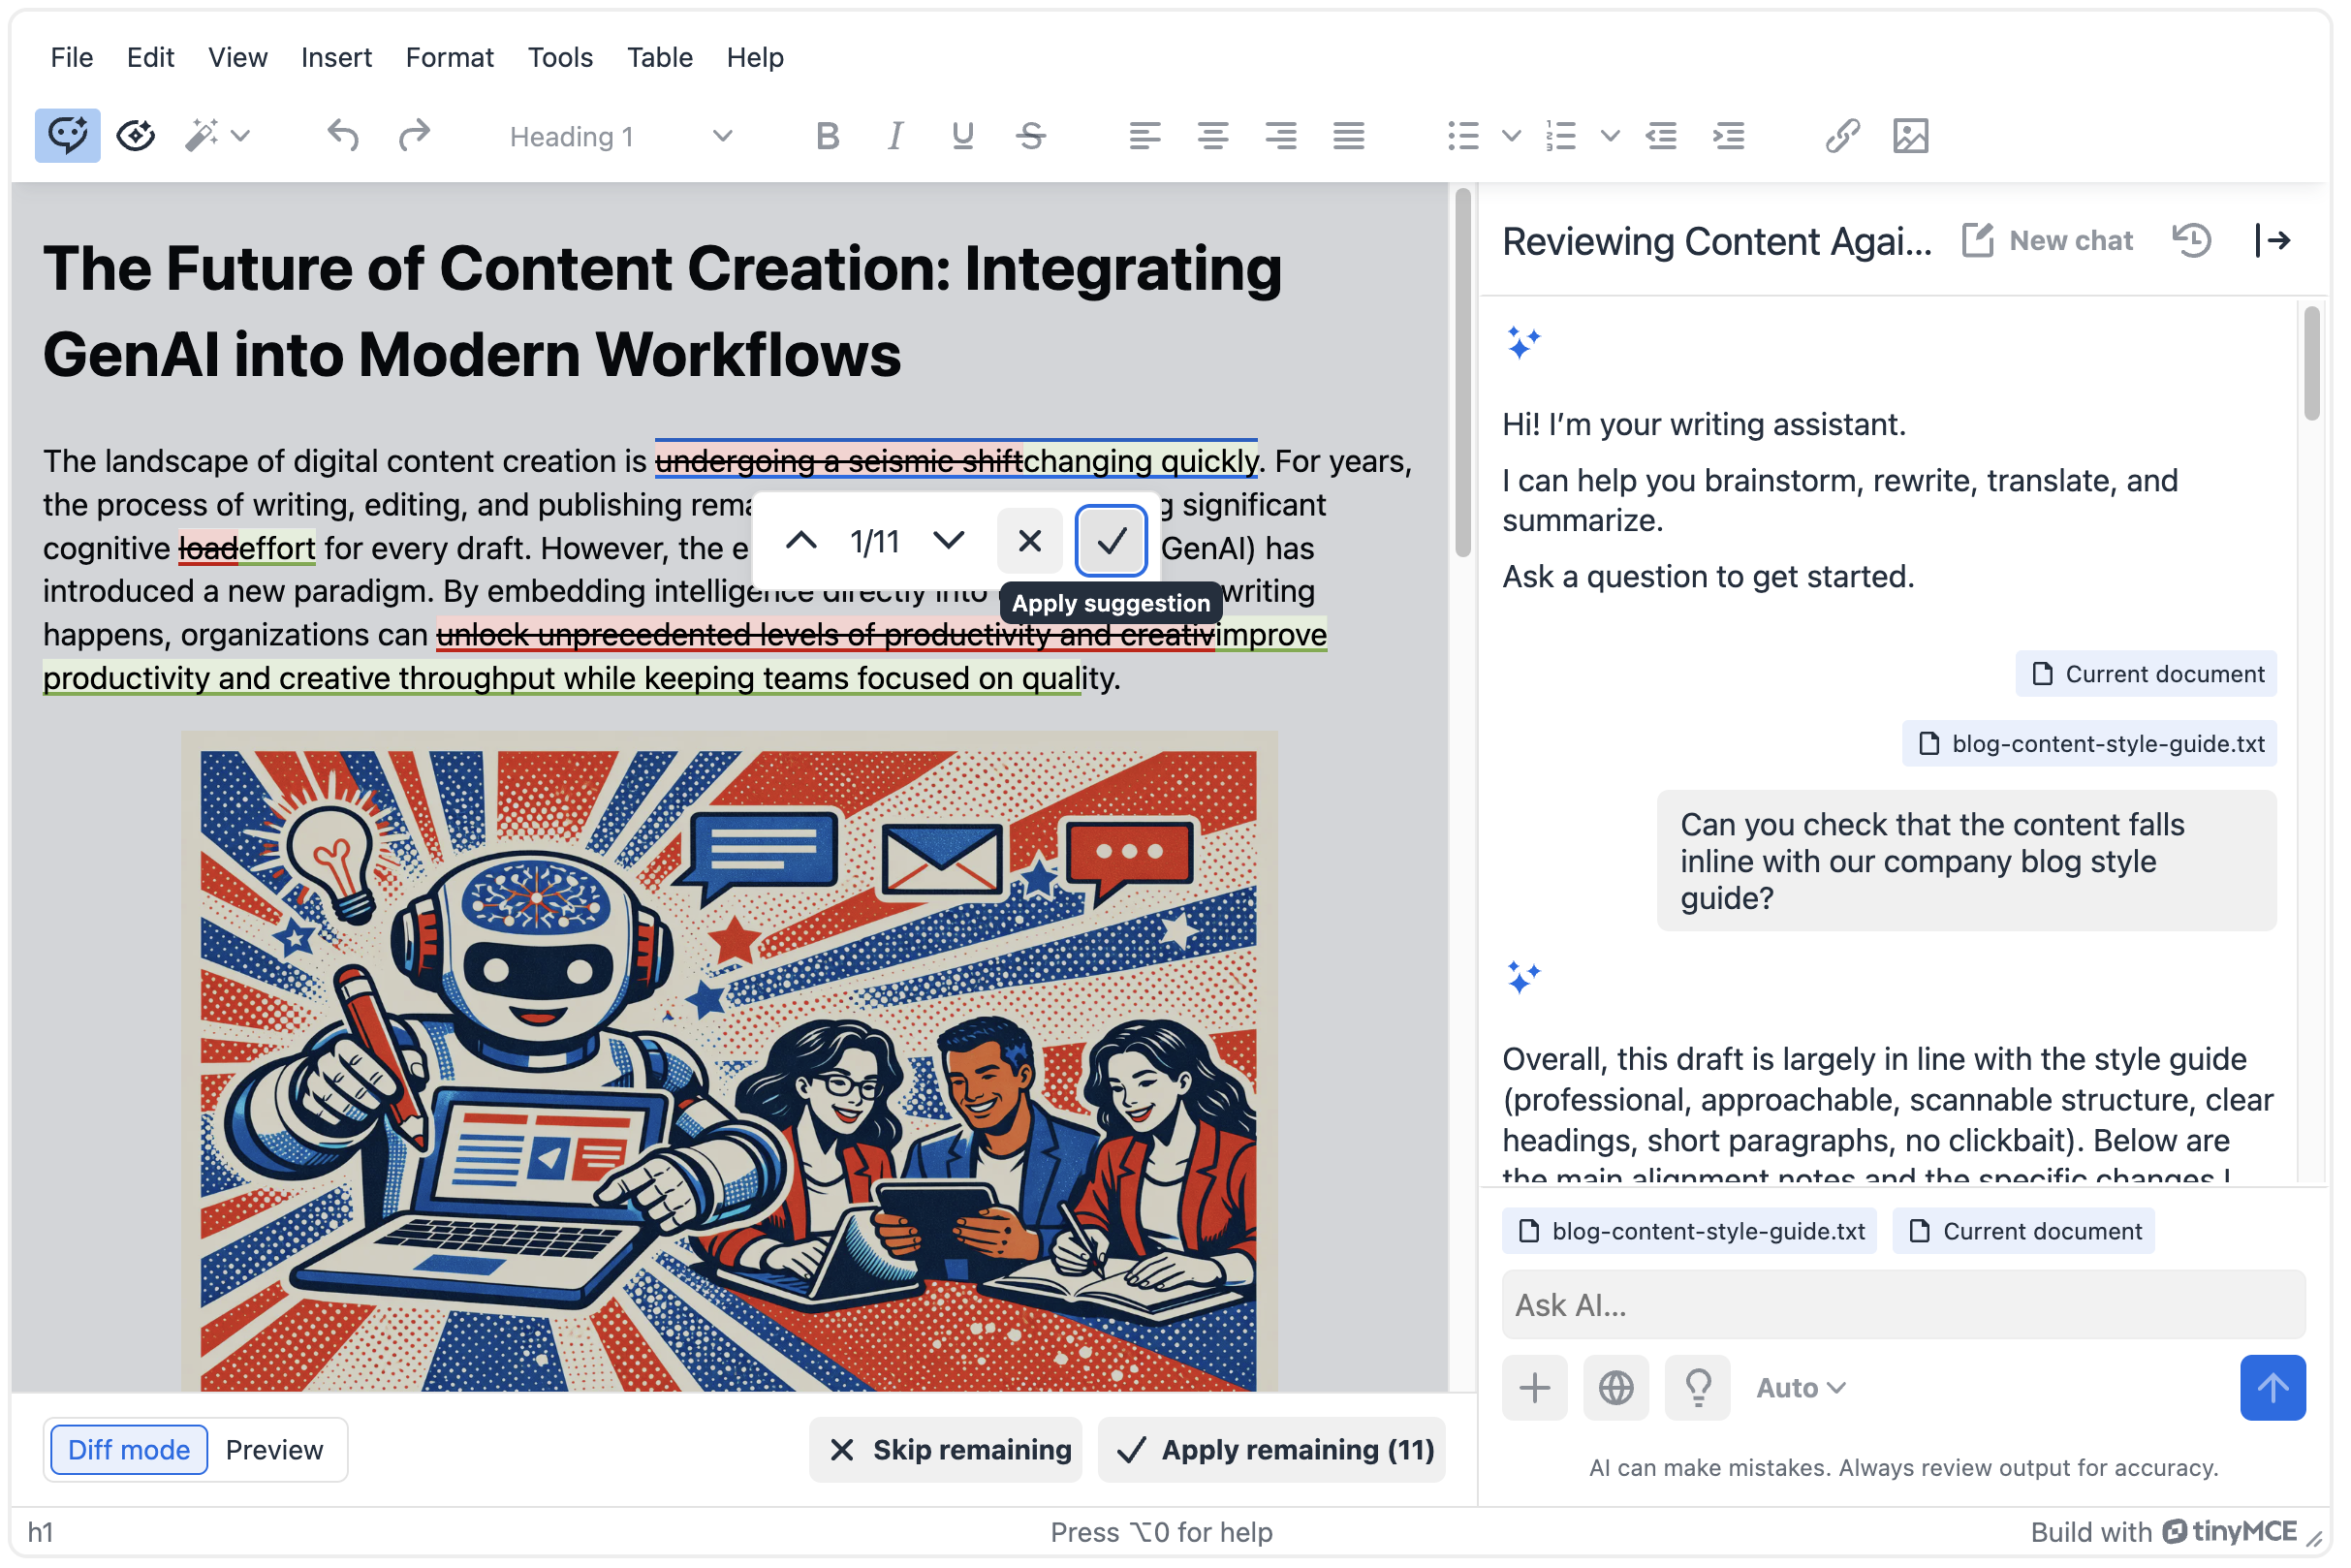2351x1568 pixels.
Task: Click the AI chat assistant toolbar icon
Action: click(67, 136)
